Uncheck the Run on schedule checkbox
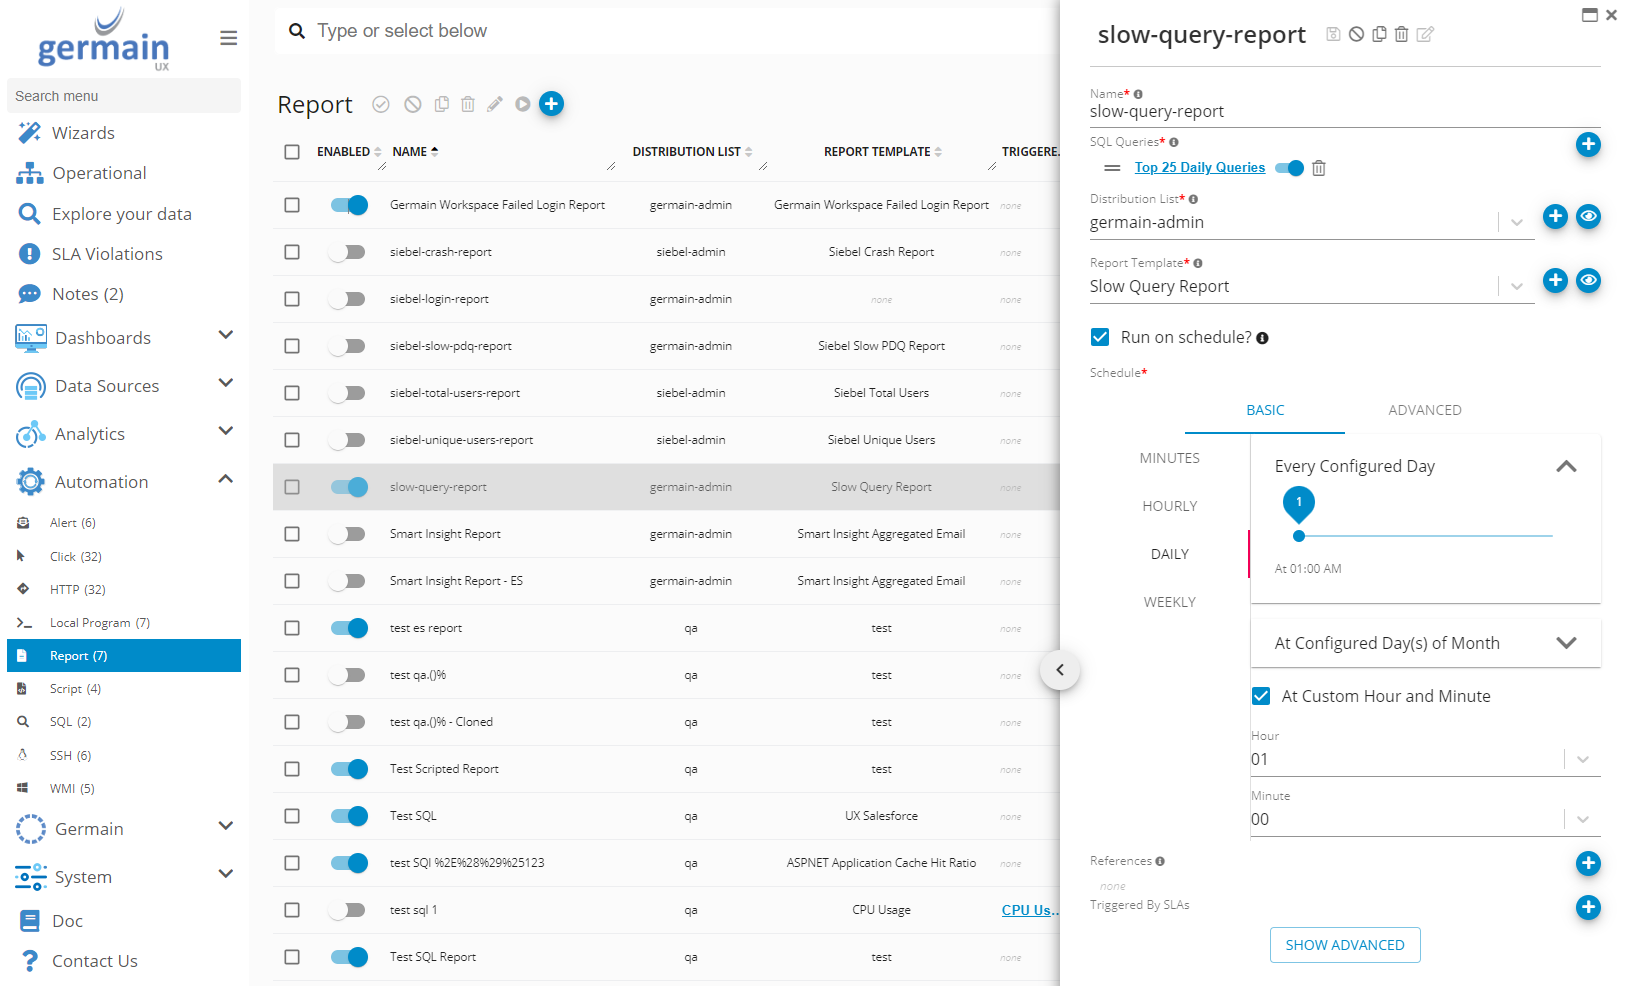The width and height of the screenshot is (1630, 986). [1100, 337]
